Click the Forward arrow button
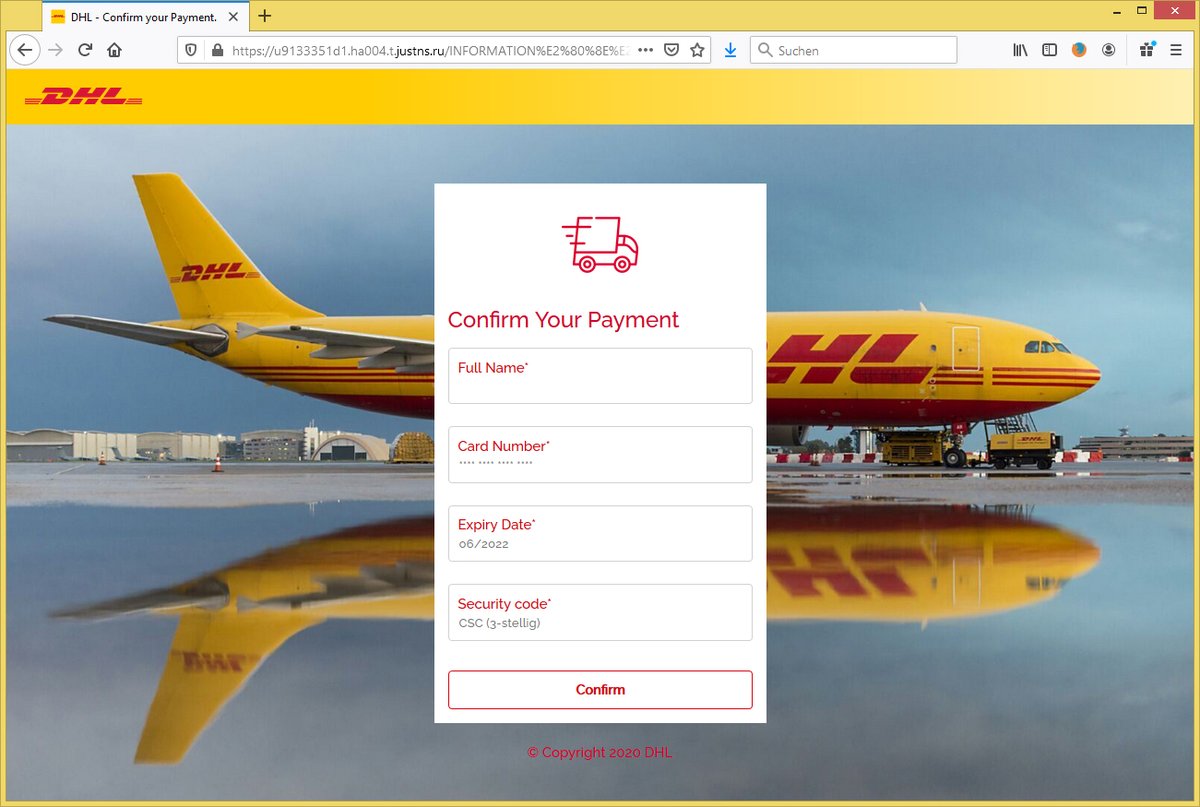The image size is (1200, 807). (x=55, y=50)
